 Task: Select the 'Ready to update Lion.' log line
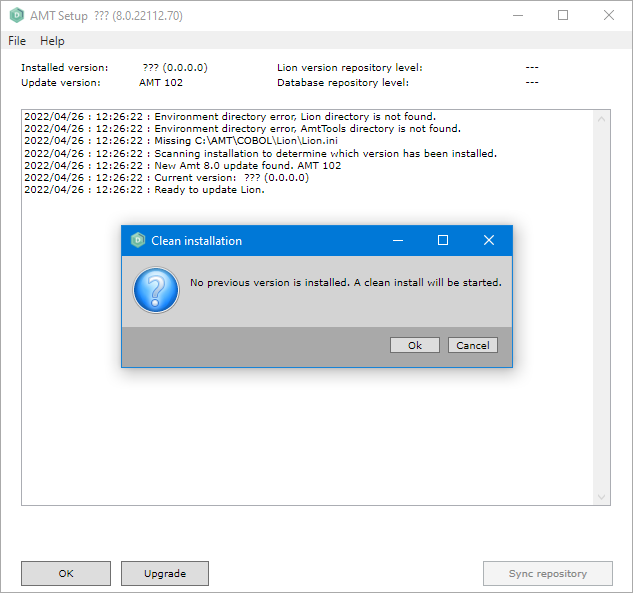coord(144,190)
